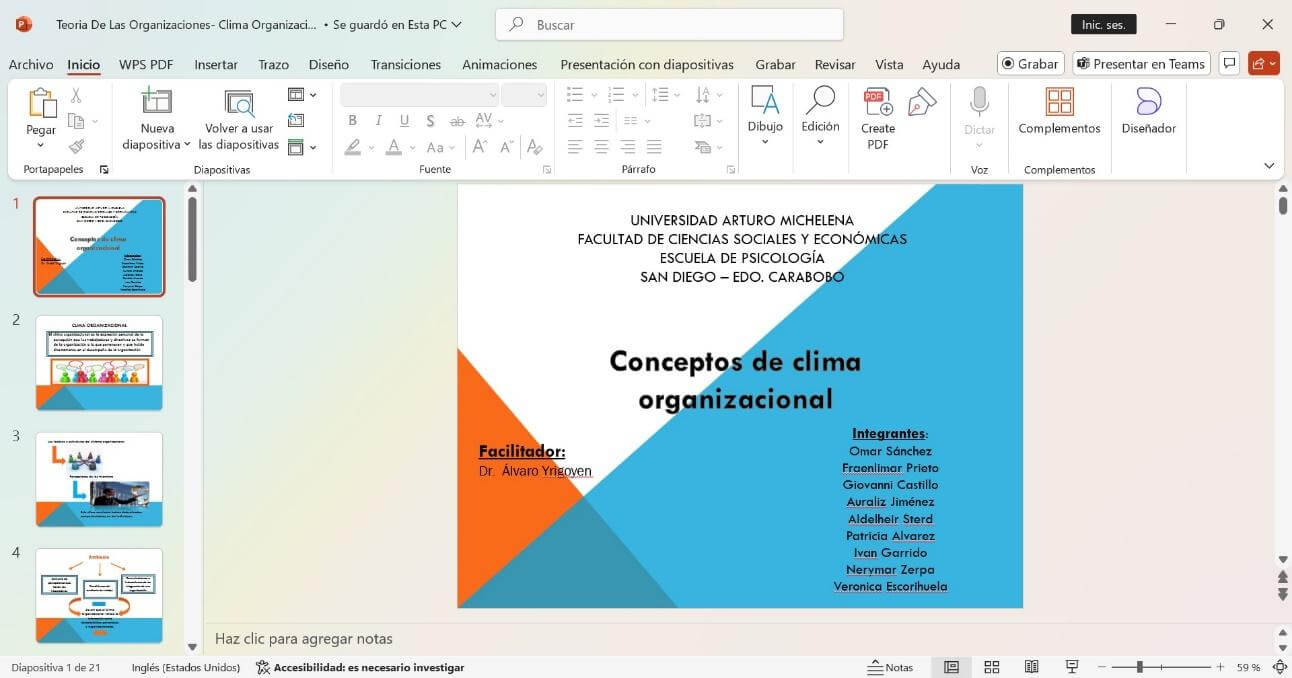Click the Inic. ses. sign-in button
Viewport: 1292px width, 678px height.
click(x=1103, y=24)
